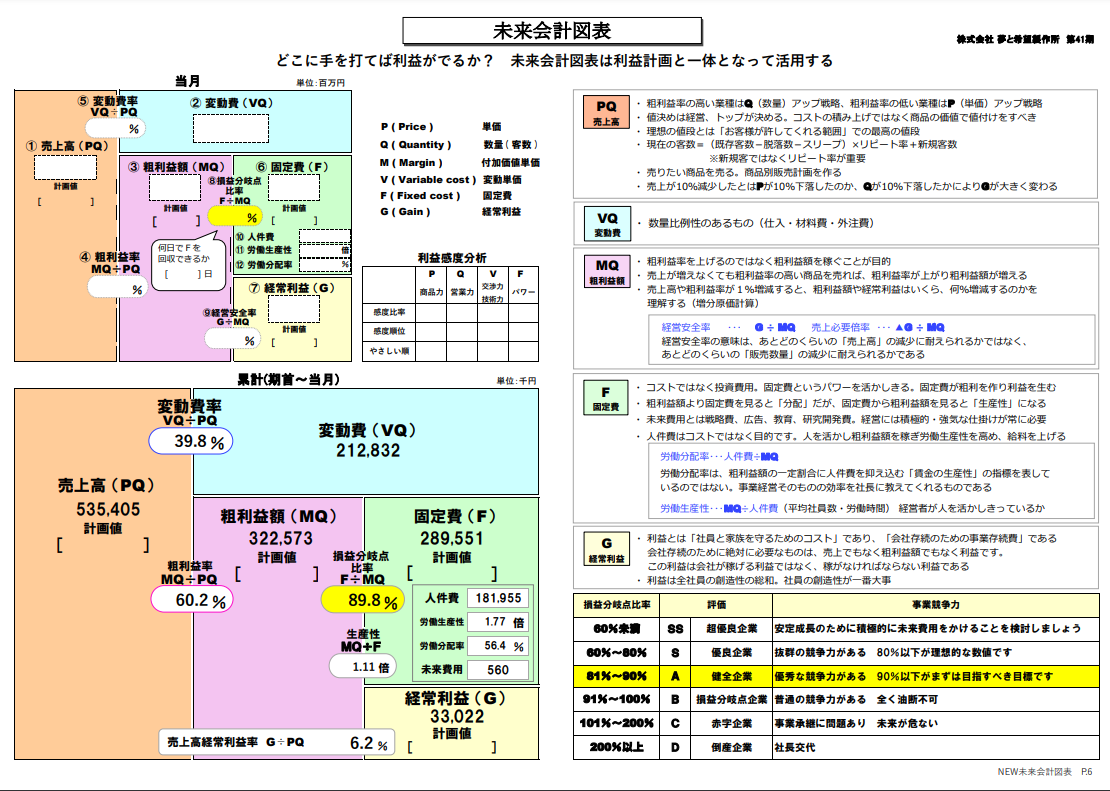Click the ⑫ 労働分配率 % field
The height and width of the screenshot is (791, 1110).
click(325, 264)
